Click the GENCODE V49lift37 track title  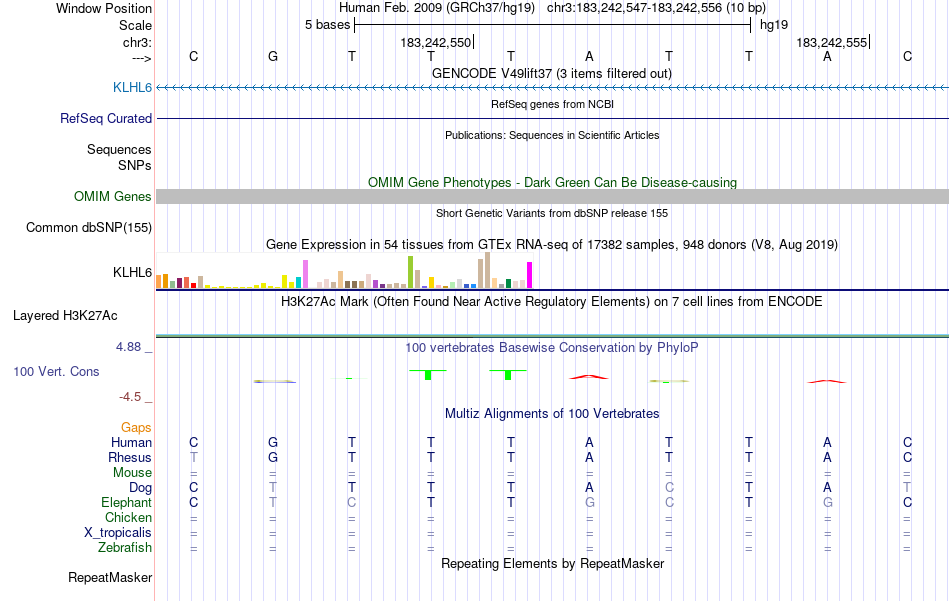pyautogui.click(x=551, y=73)
